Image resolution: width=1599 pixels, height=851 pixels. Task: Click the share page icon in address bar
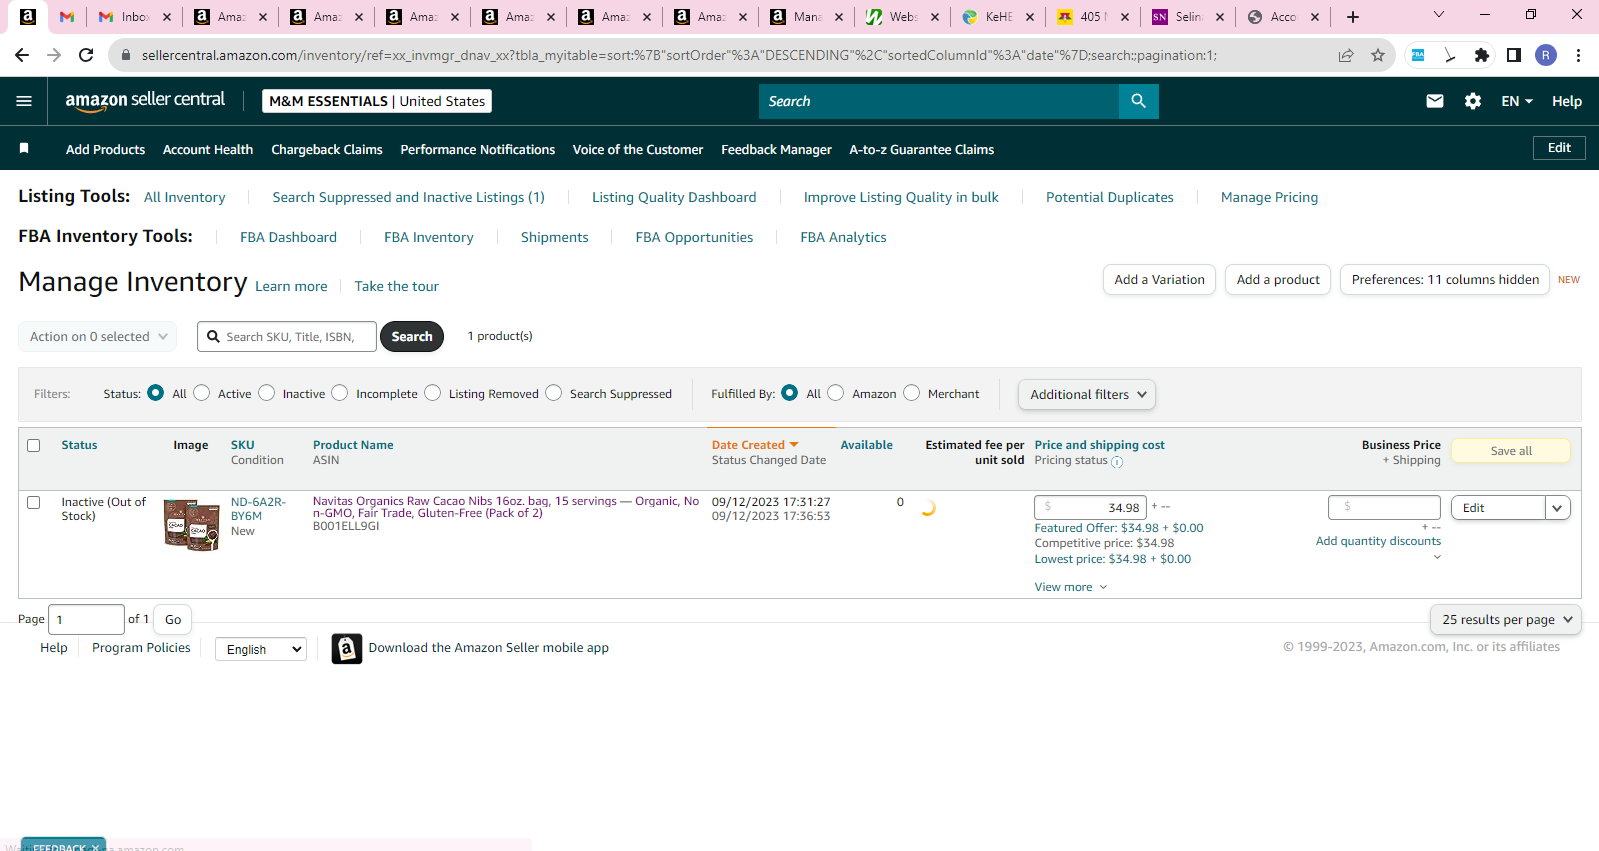pos(1346,55)
